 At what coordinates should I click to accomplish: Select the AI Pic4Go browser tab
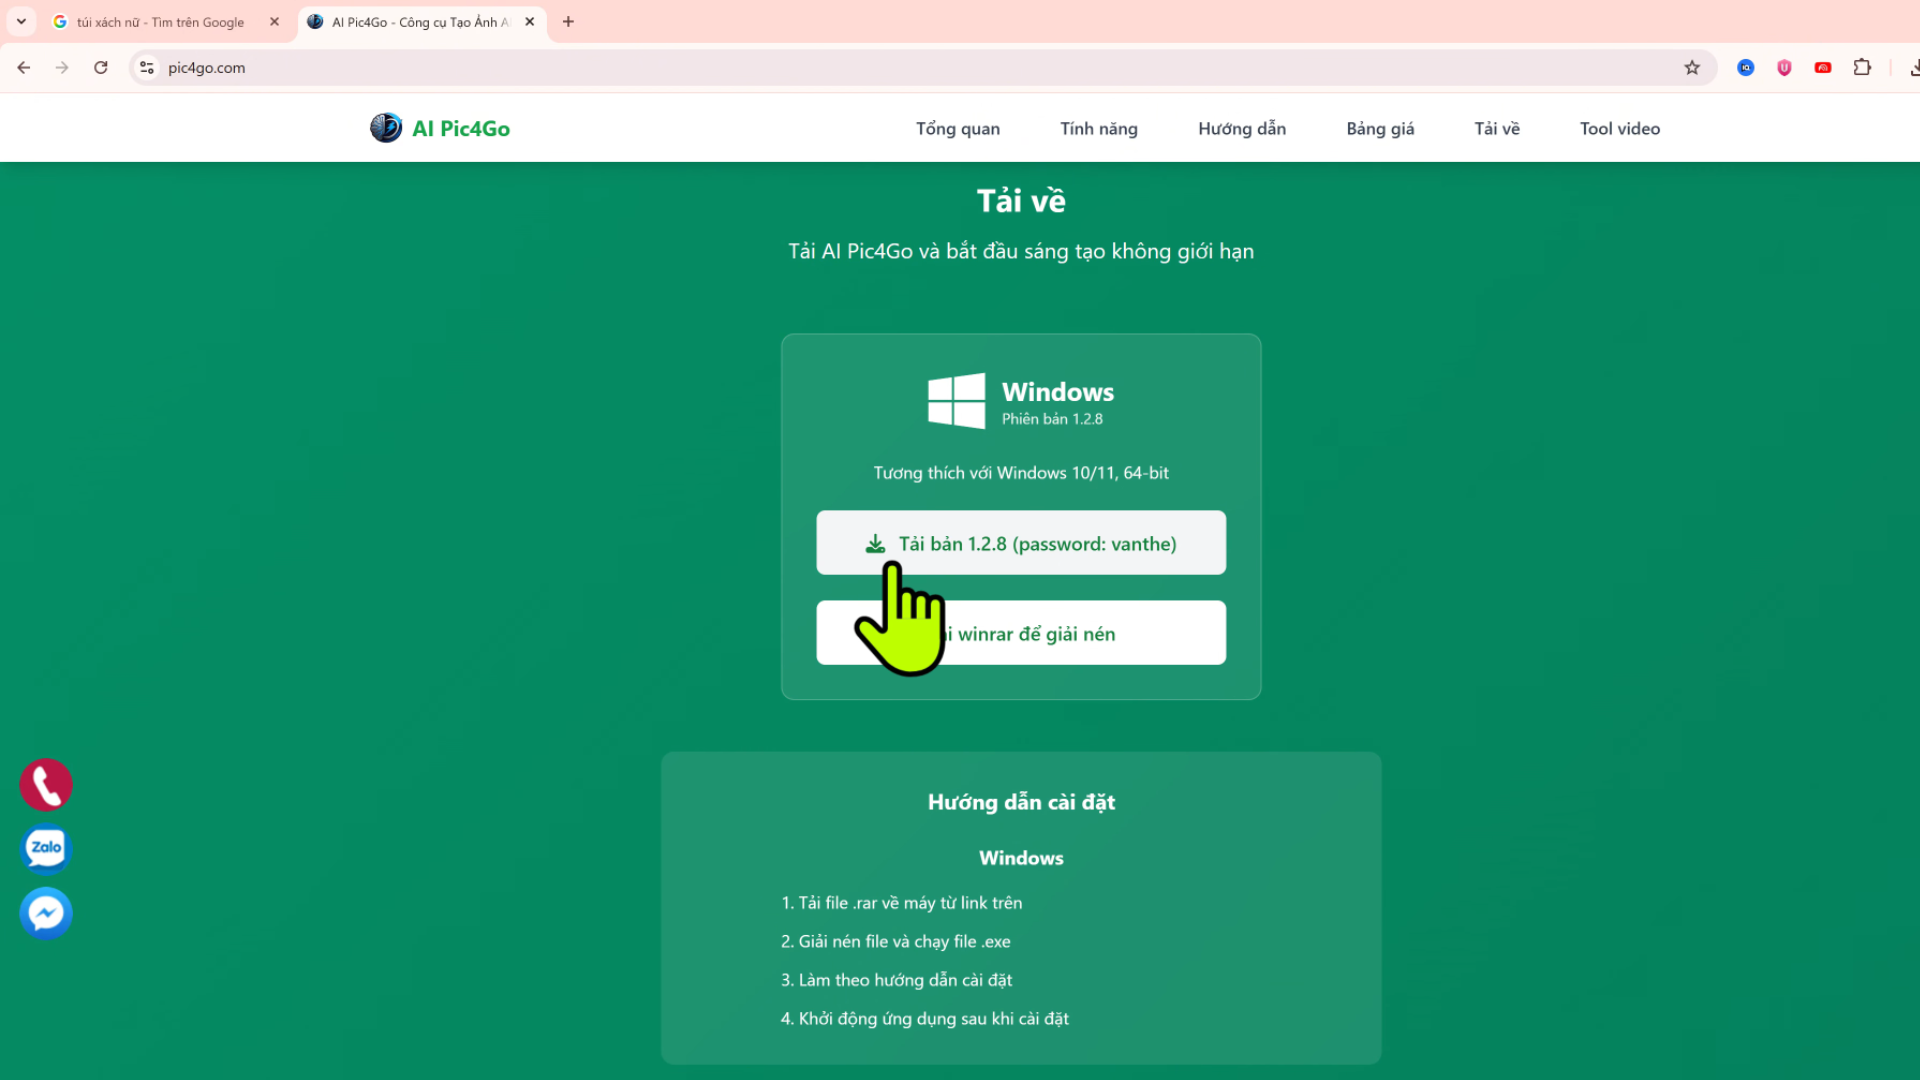pos(420,22)
